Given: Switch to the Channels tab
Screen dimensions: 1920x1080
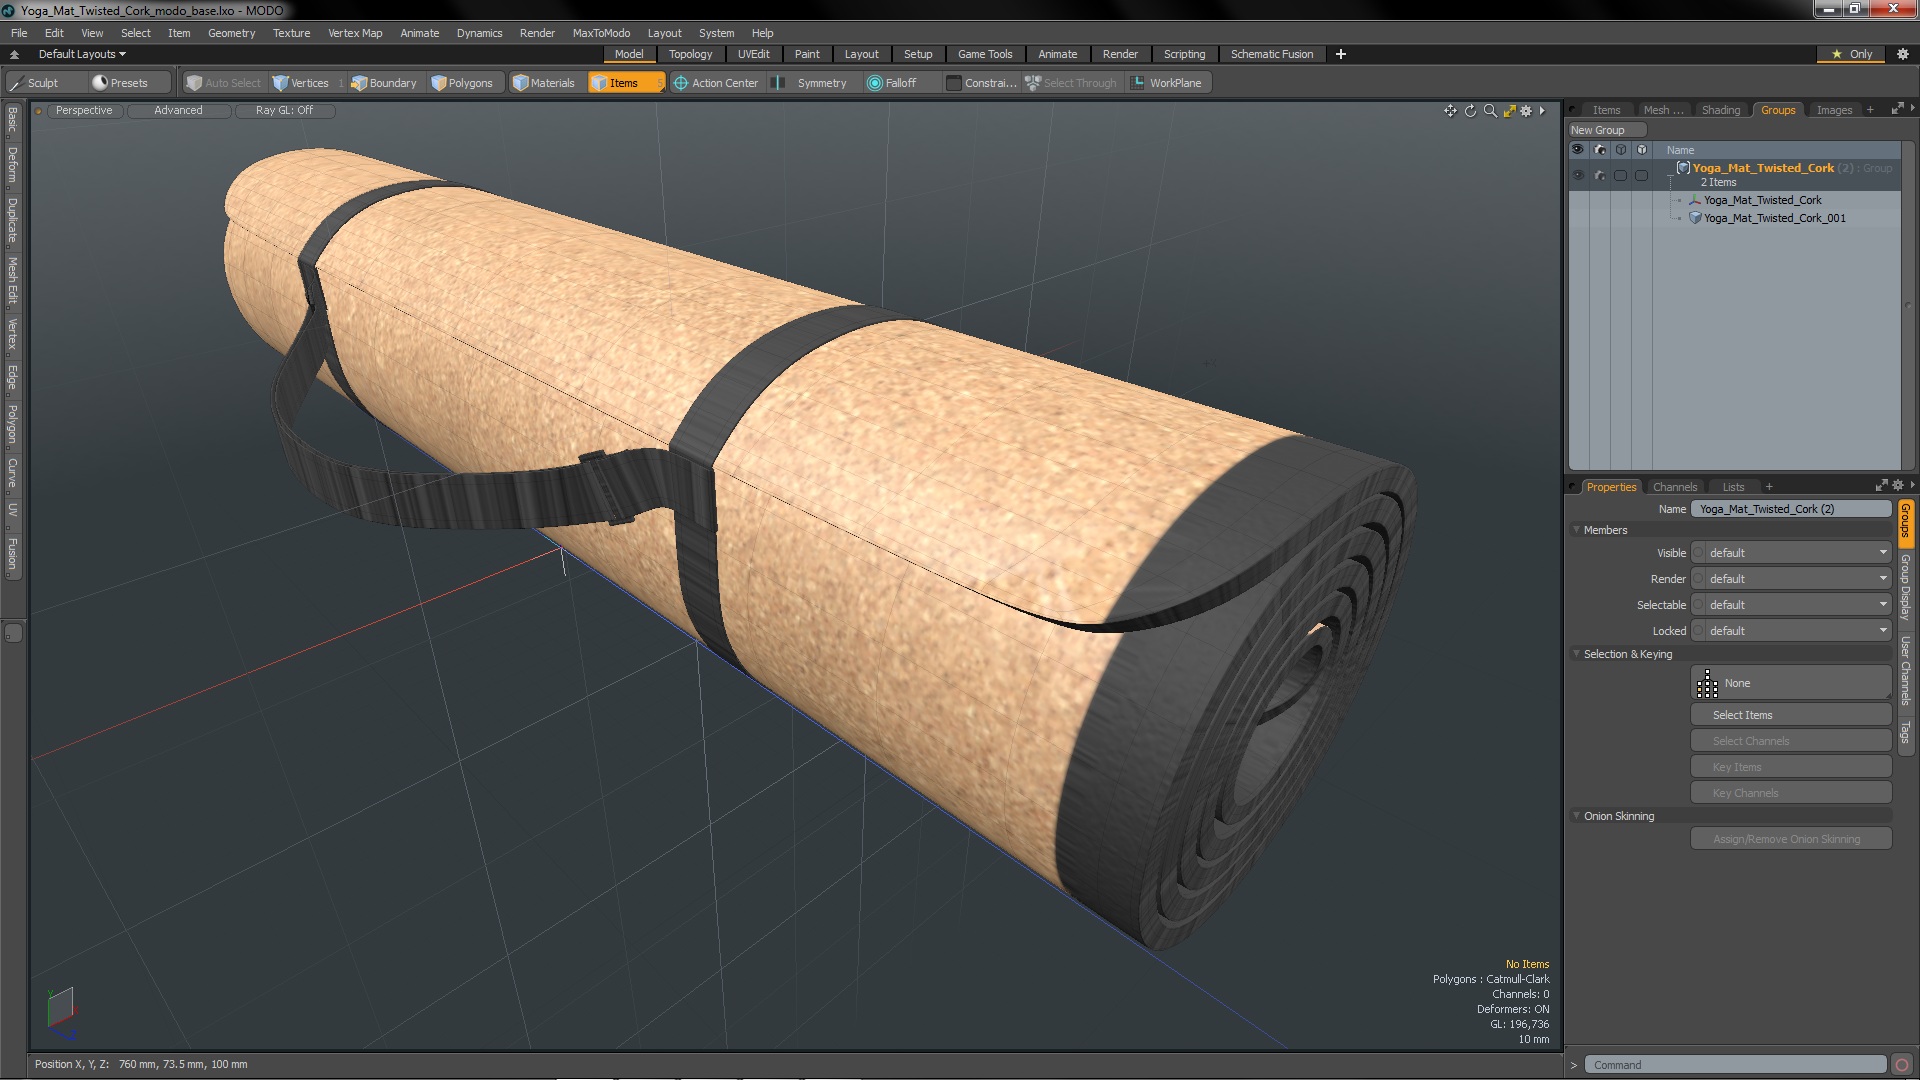Looking at the screenshot, I should [x=1674, y=487].
